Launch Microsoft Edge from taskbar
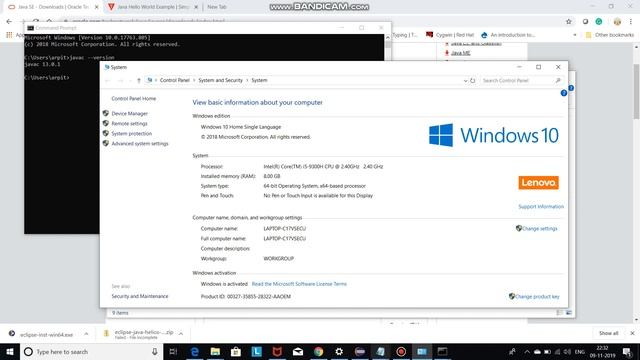Viewport: 640px width, 360px height. (x=195, y=351)
